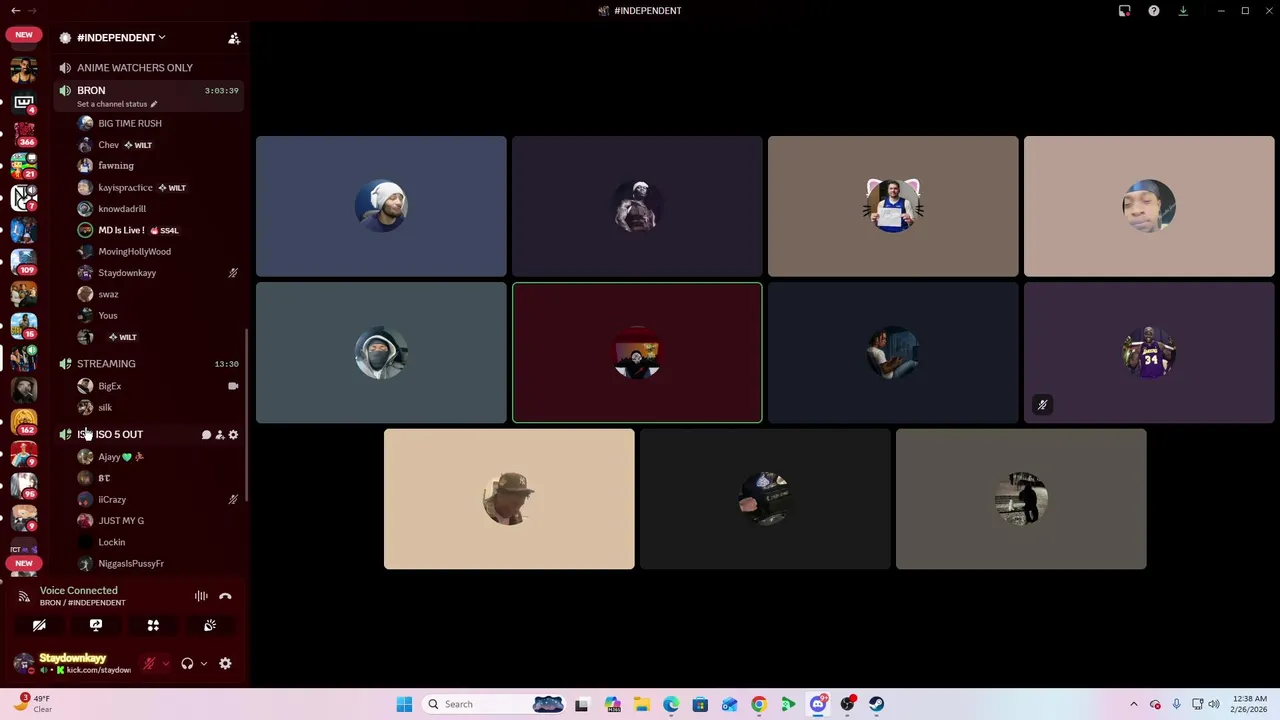Edit ISO 5 OUT channel settings gear

(233, 435)
